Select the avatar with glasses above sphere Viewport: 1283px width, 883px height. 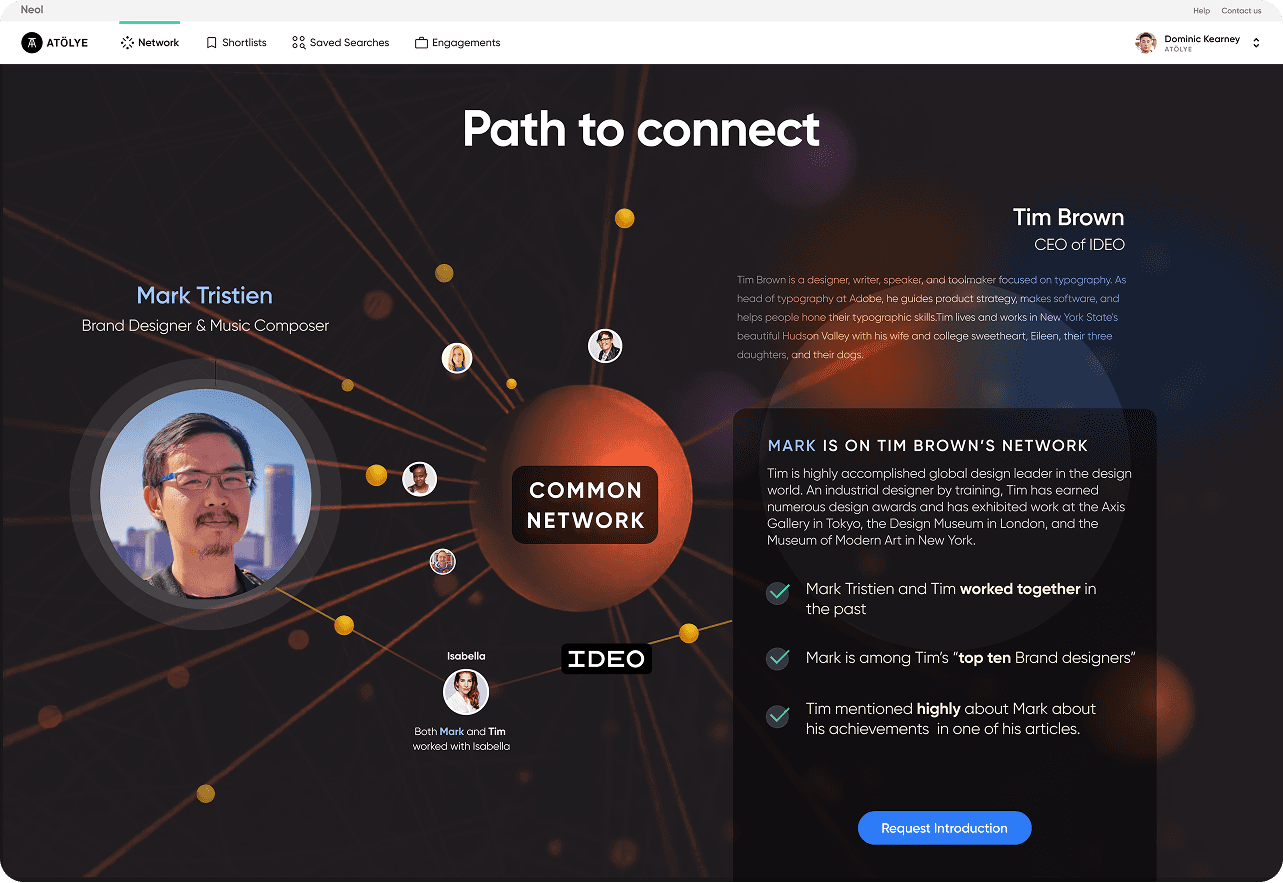605,346
